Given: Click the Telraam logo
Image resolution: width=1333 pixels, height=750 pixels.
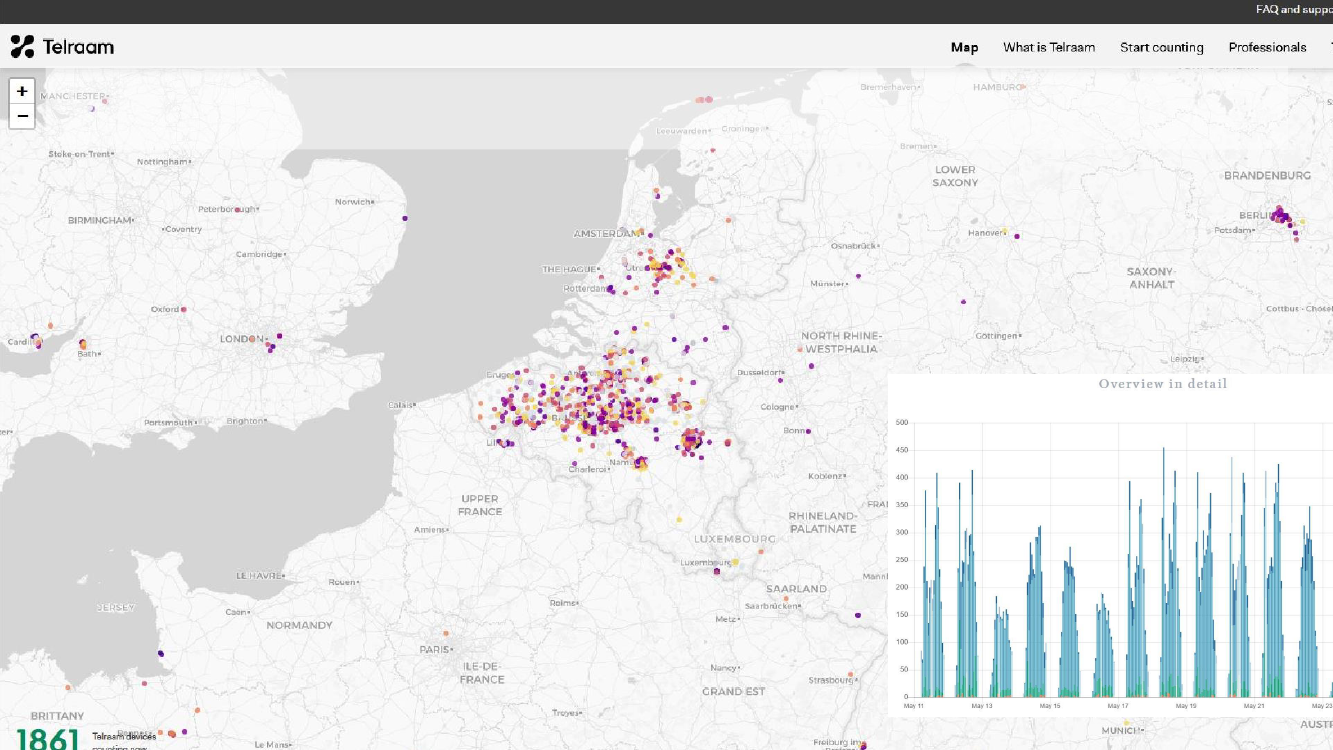Looking at the screenshot, I should 62,46.
